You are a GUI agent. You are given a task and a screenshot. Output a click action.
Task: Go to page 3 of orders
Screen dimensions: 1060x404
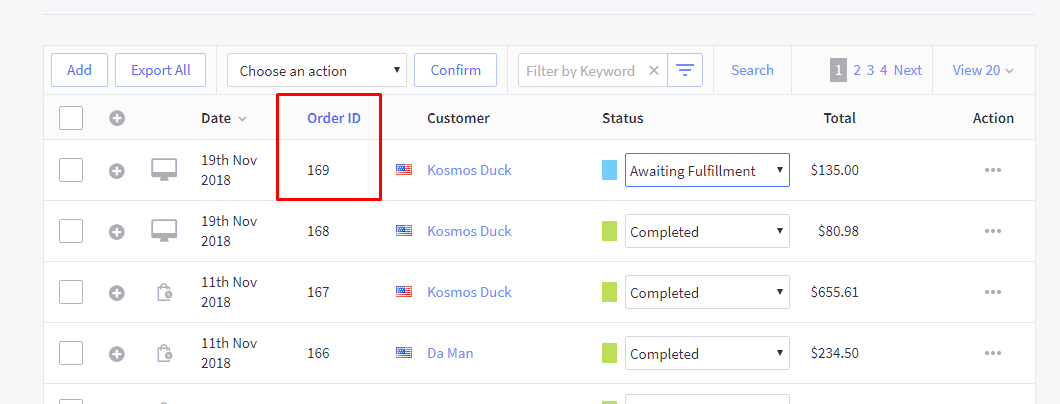click(871, 70)
